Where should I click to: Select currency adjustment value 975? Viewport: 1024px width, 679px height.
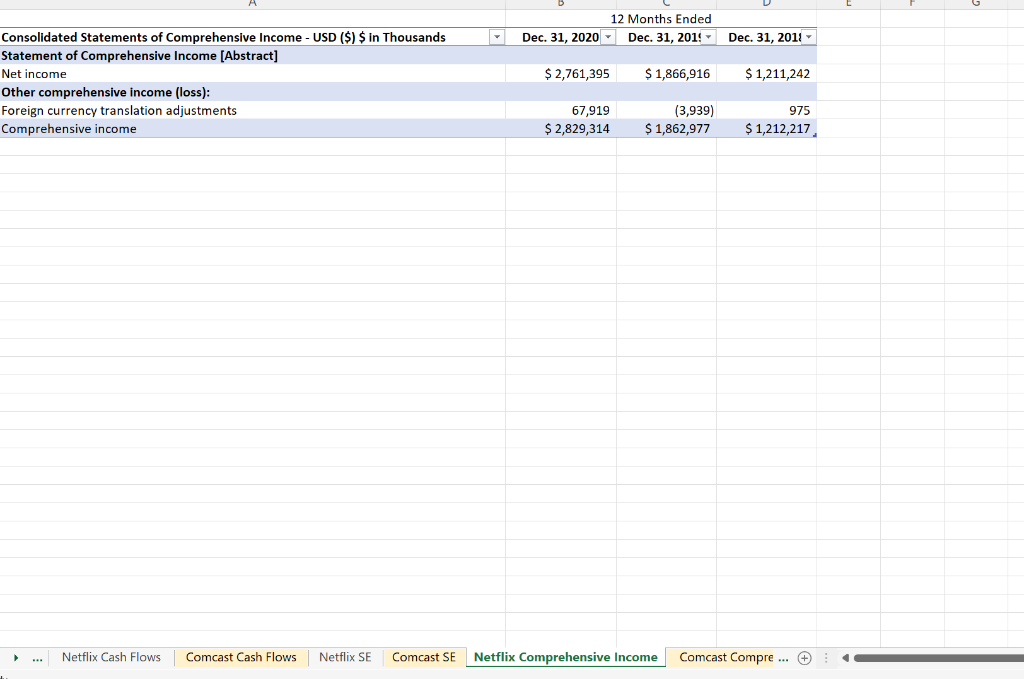click(x=767, y=110)
